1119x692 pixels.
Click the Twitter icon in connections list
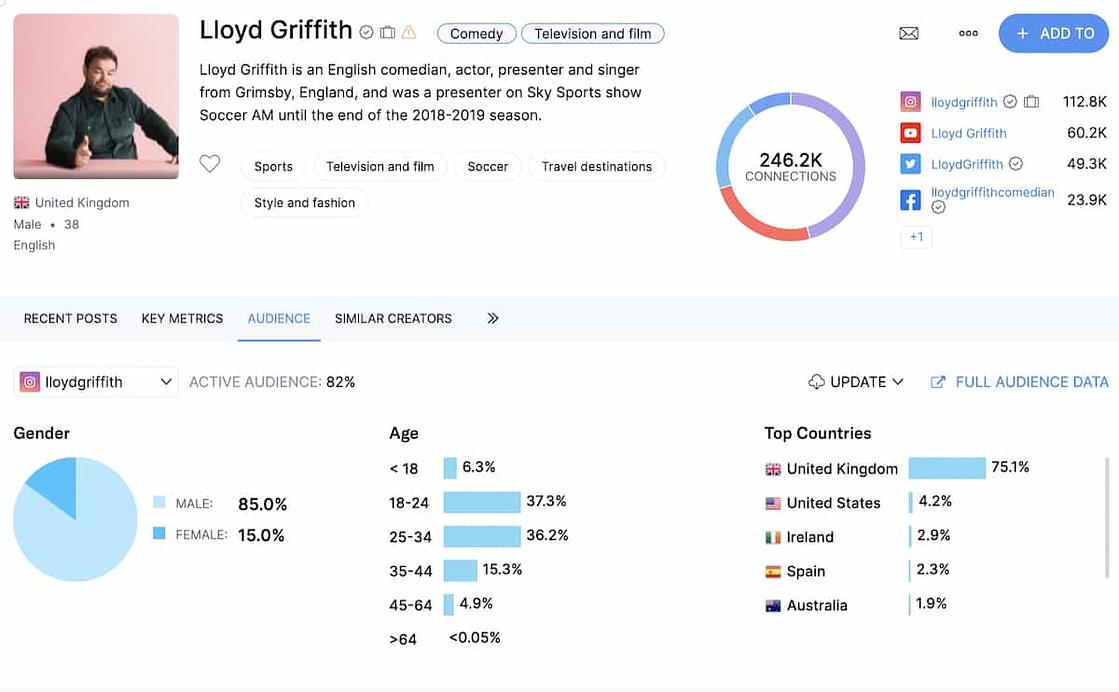pos(910,164)
